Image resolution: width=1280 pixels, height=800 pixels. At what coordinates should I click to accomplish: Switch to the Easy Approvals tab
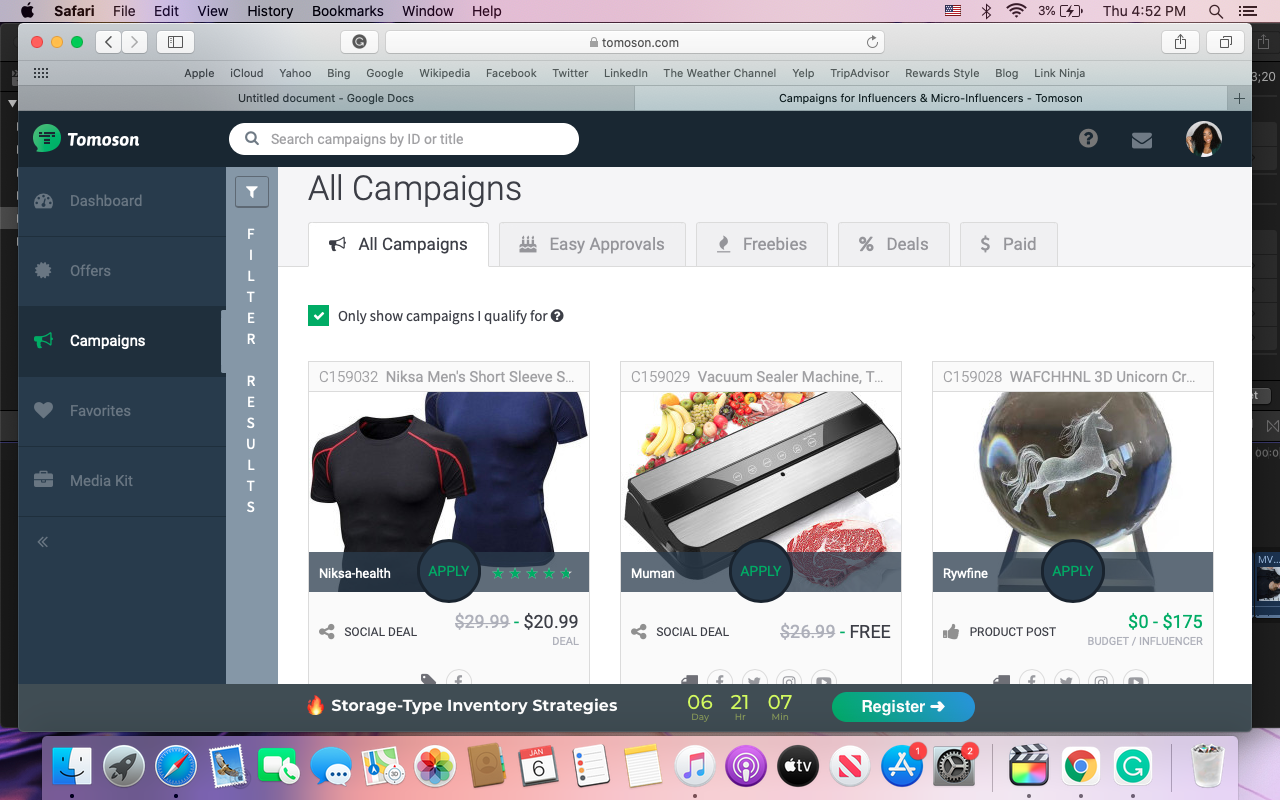(592, 244)
